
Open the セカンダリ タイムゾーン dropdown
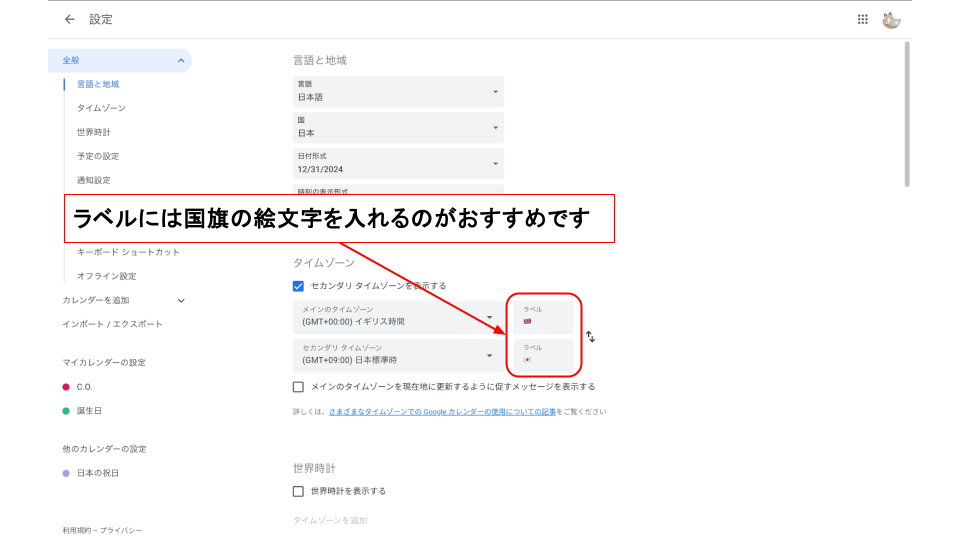point(398,355)
